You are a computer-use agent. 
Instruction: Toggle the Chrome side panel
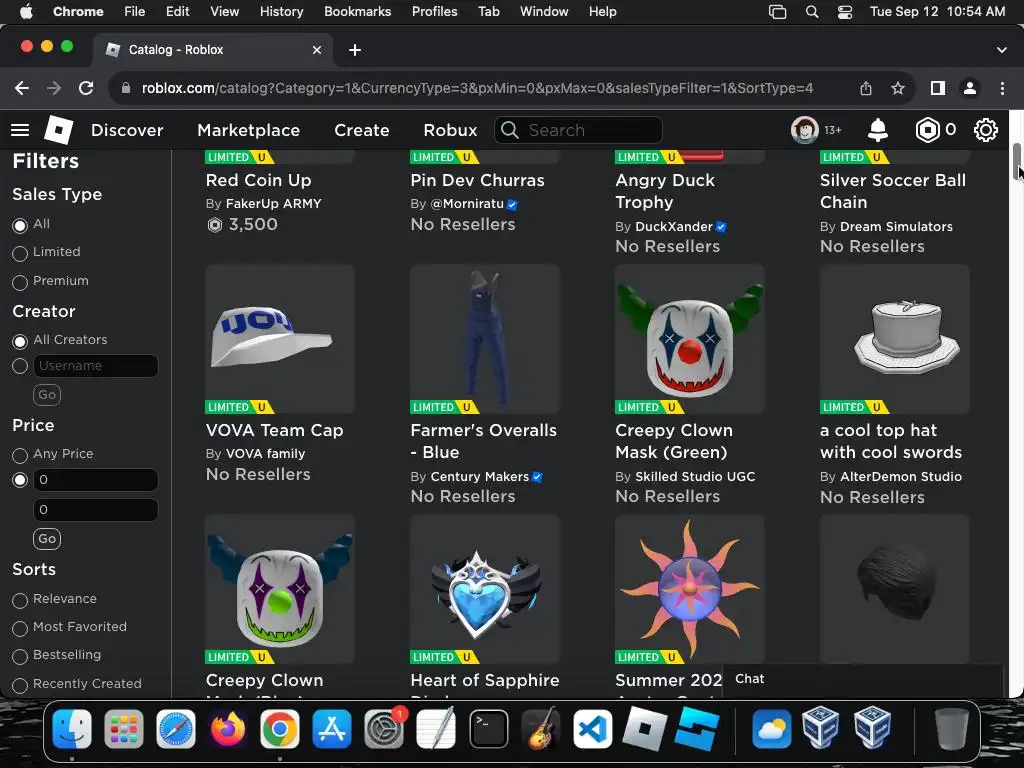(938, 88)
